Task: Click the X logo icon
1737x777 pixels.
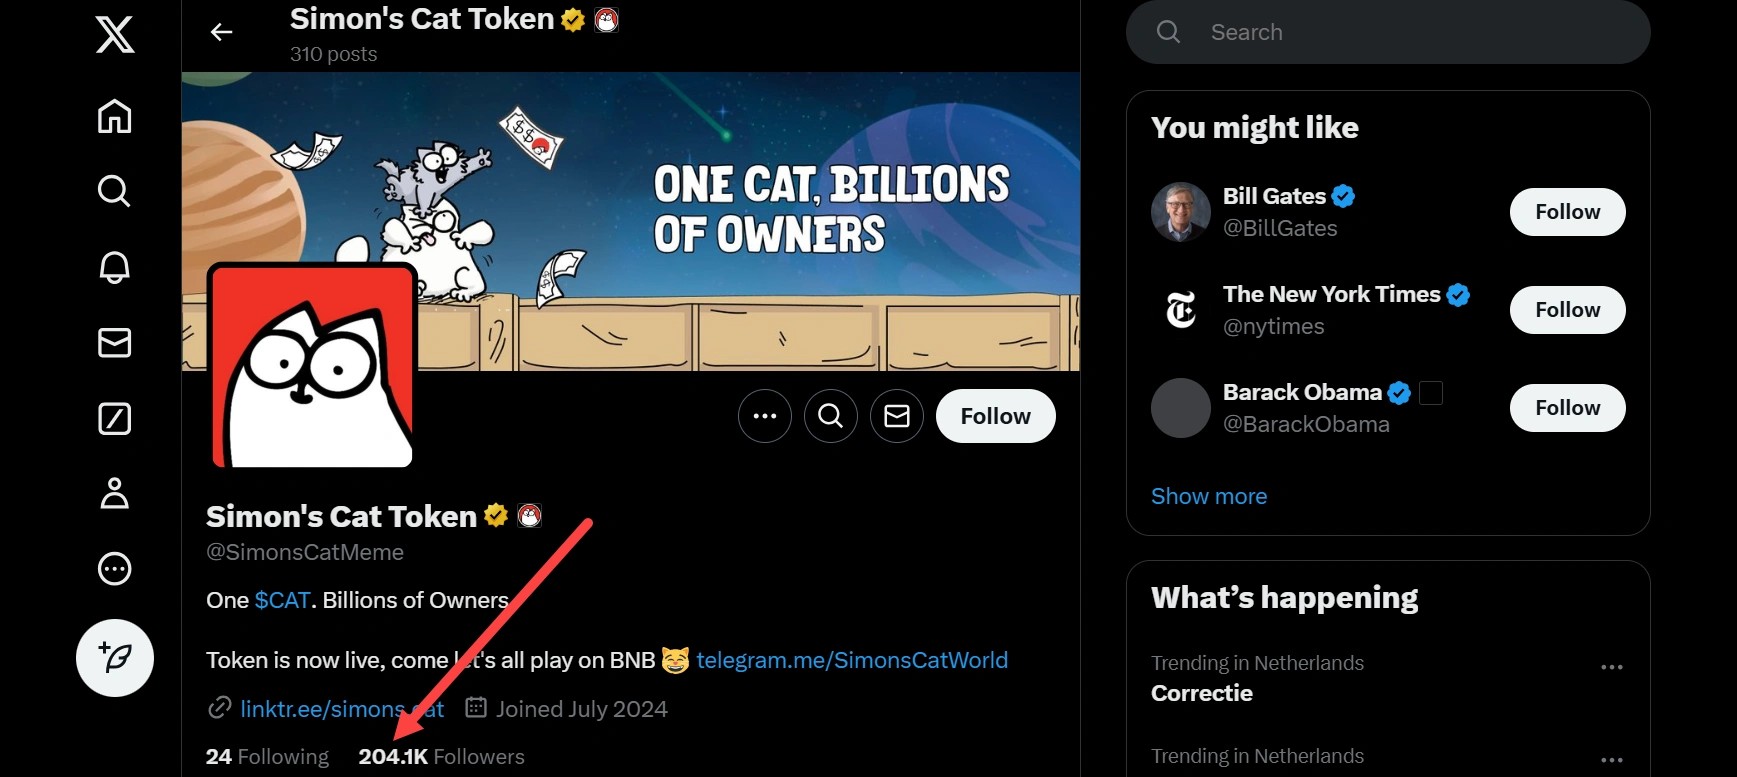Action: tap(115, 35)
